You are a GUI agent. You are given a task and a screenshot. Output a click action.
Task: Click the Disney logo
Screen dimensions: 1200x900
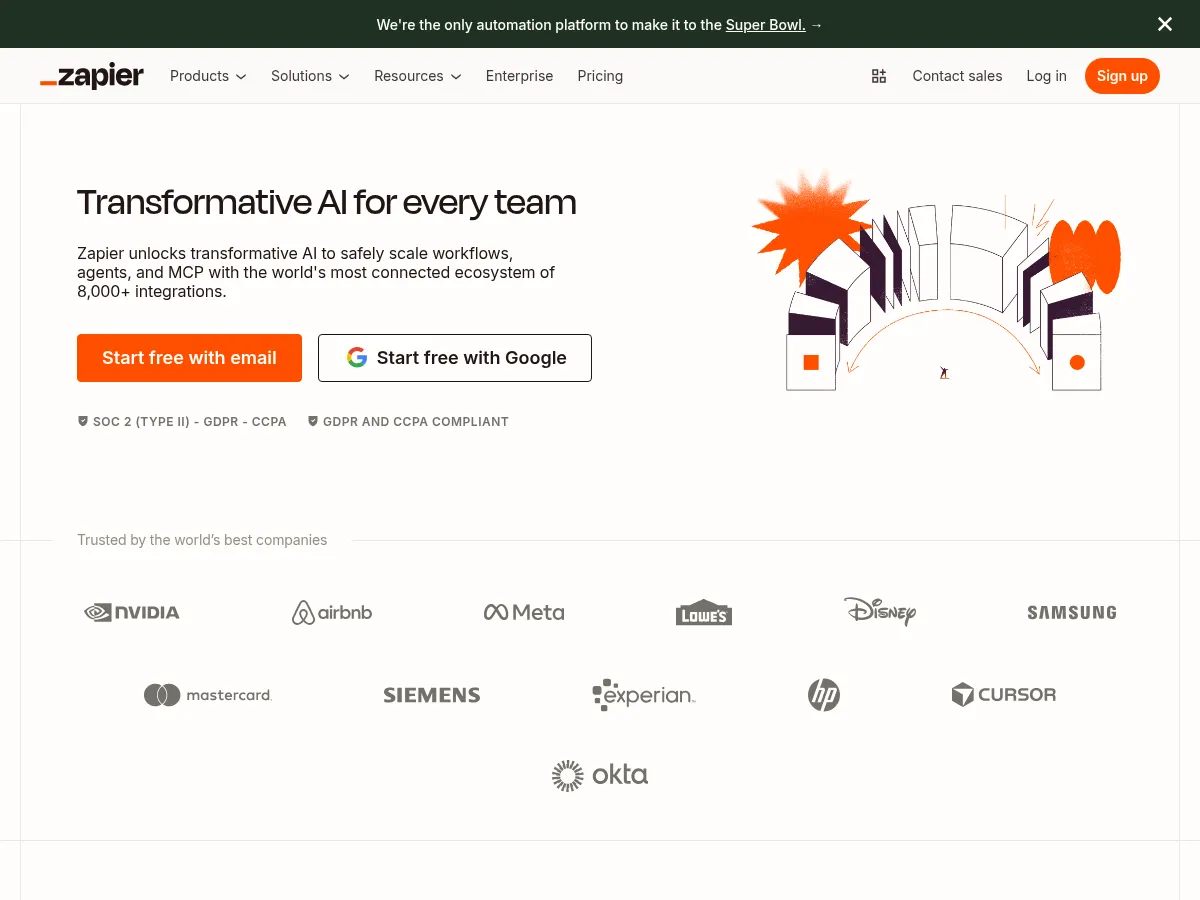pyautogui.click(x=880, y=612)
